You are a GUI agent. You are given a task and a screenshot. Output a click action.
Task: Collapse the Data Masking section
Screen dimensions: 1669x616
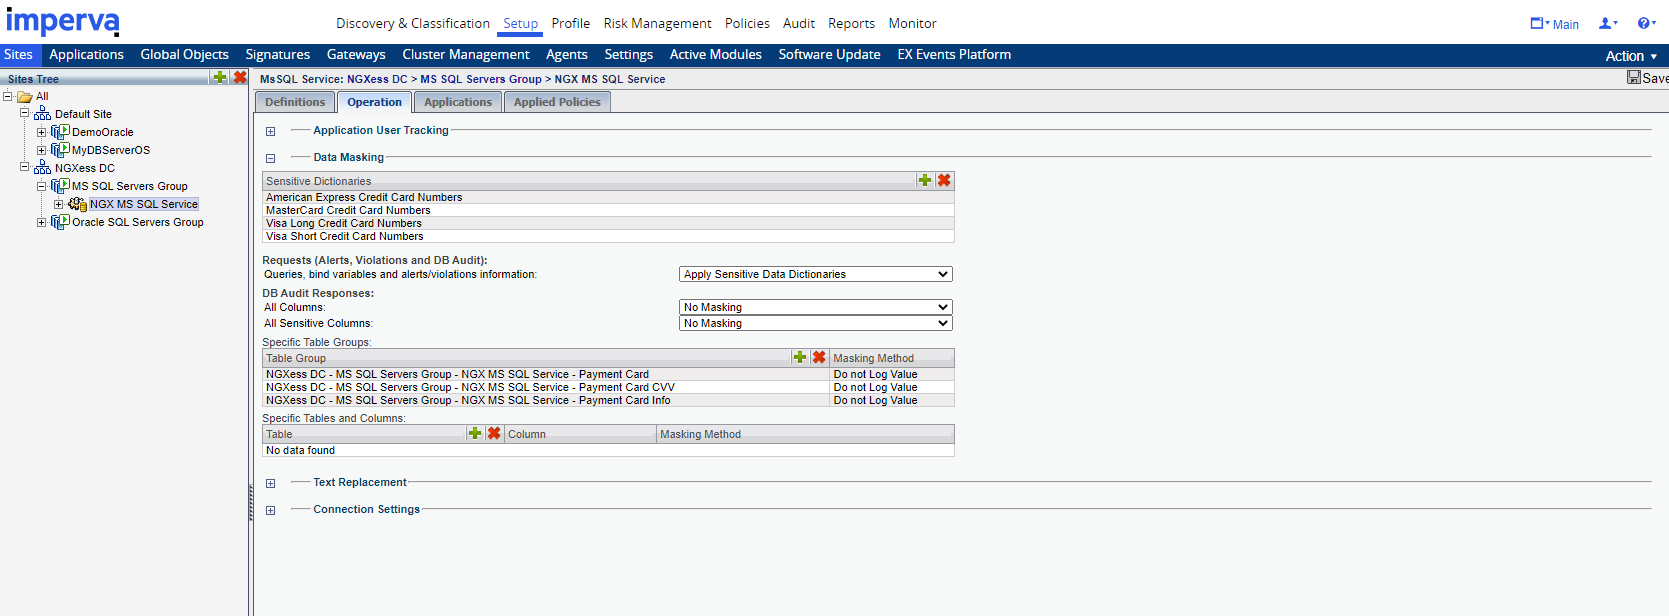[x=270, y=158]
